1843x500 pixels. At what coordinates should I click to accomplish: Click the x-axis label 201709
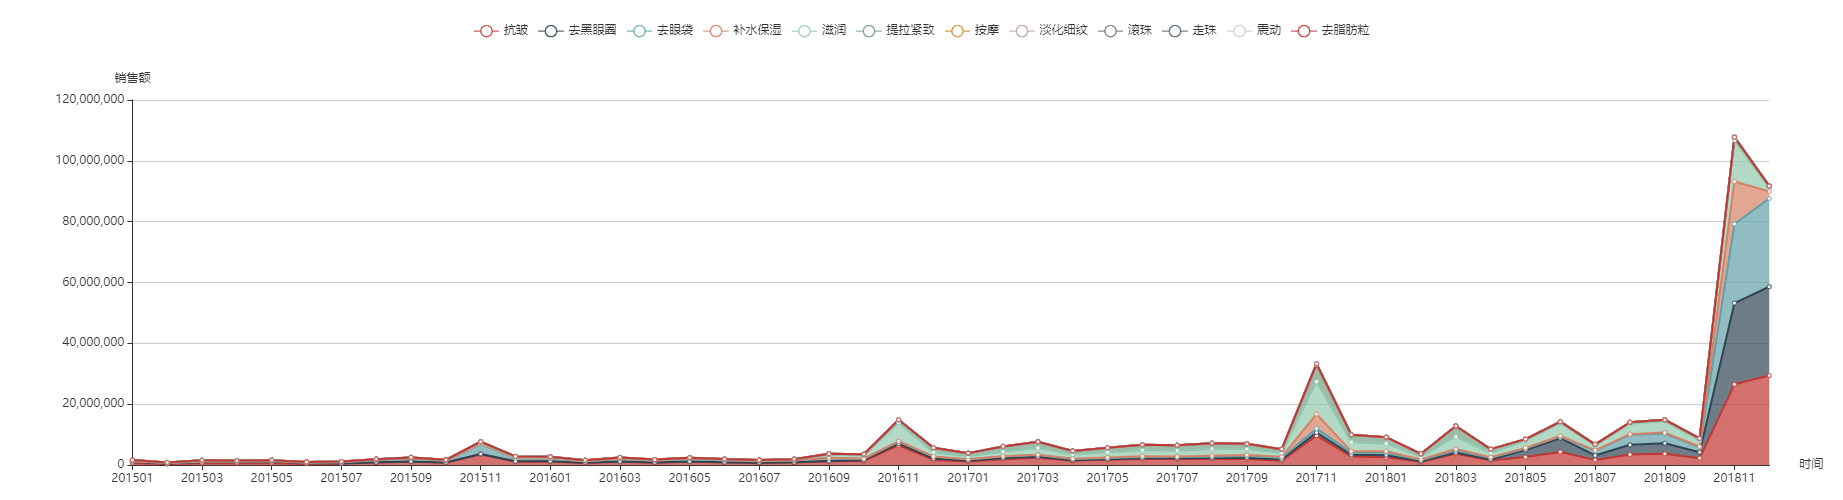tap(1247, 478)
